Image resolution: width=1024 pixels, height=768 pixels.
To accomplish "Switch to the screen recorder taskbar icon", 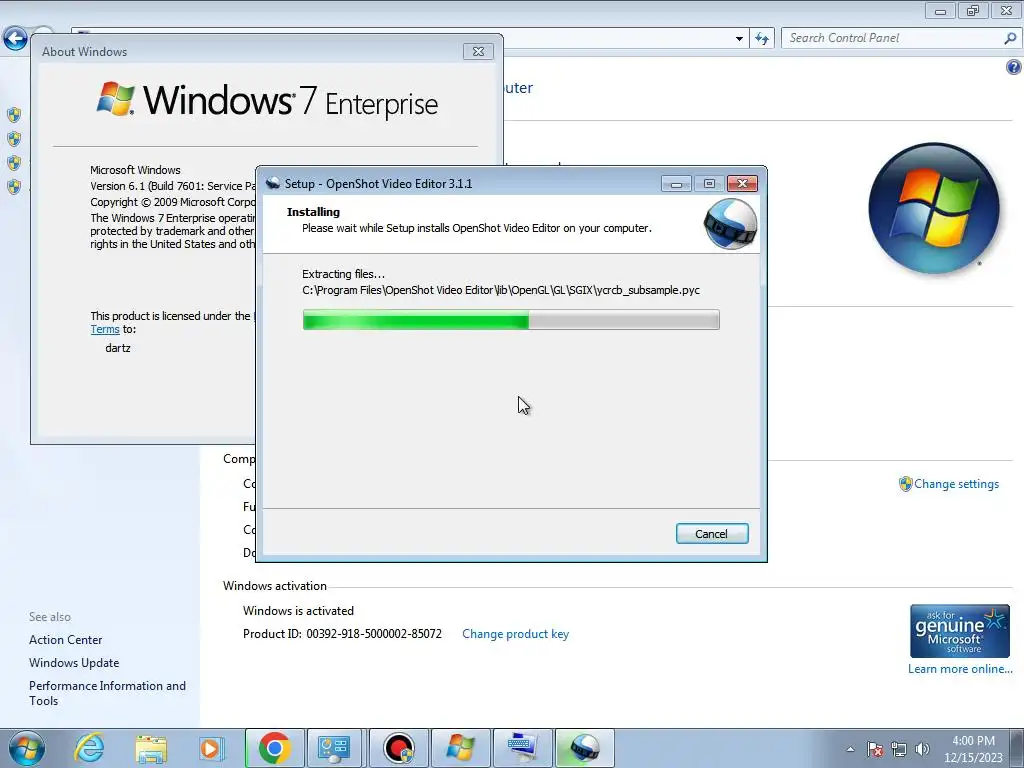I will click(399, 748).
